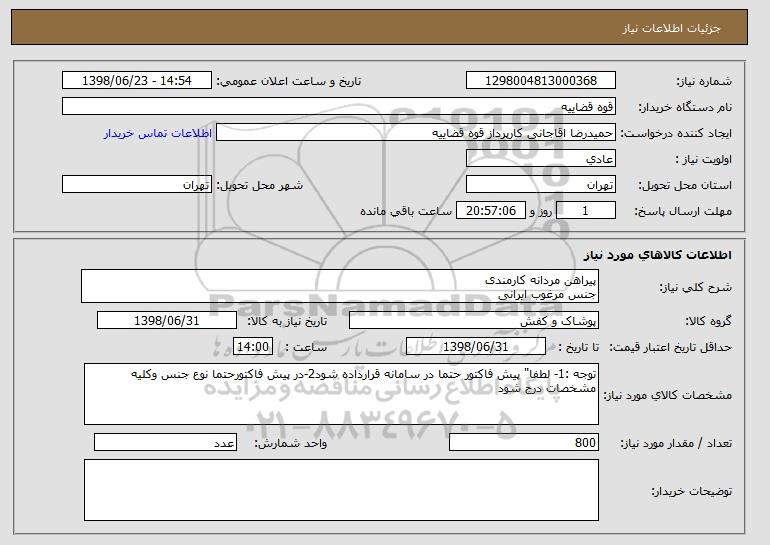Click the request creator field حمیدرضا اقاجانی
Screen dimensions: 770x545
coord(415,133)
